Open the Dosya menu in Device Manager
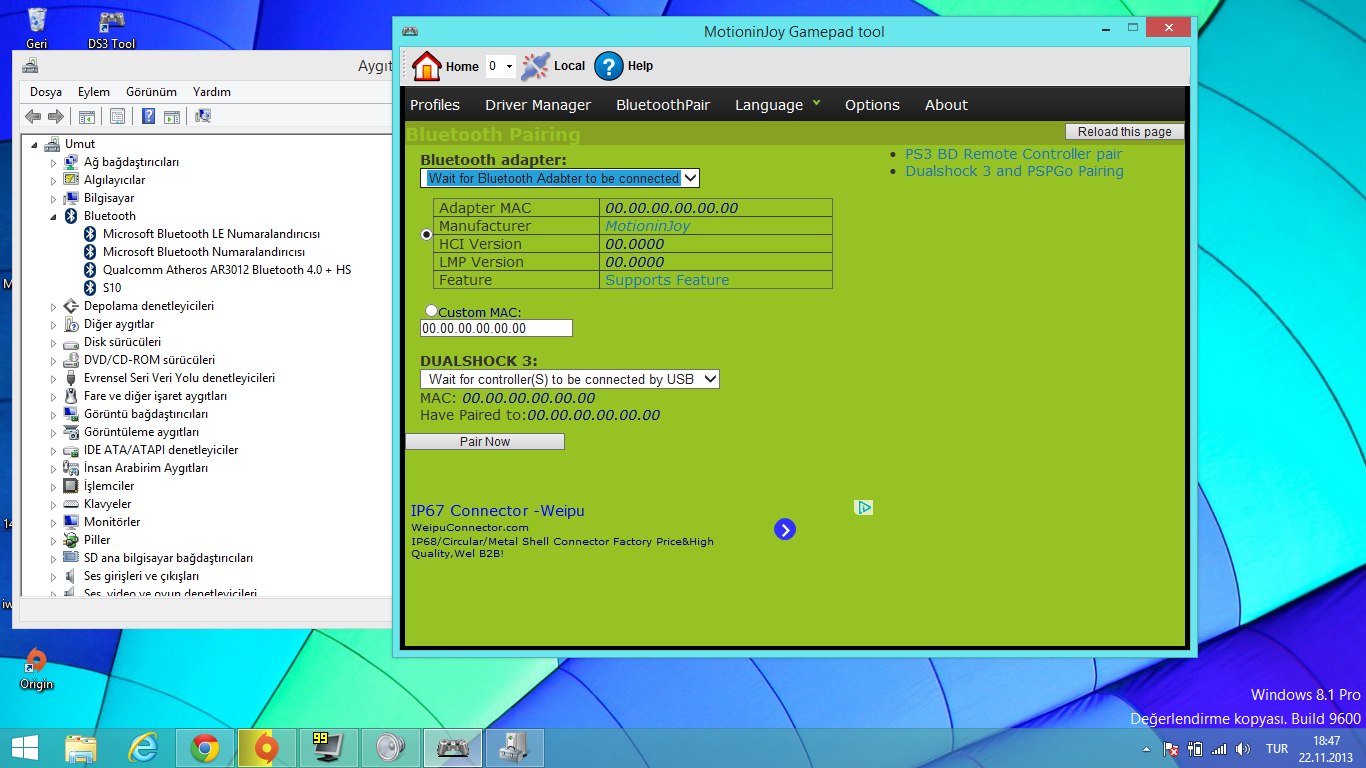 (x=46, y=92)
